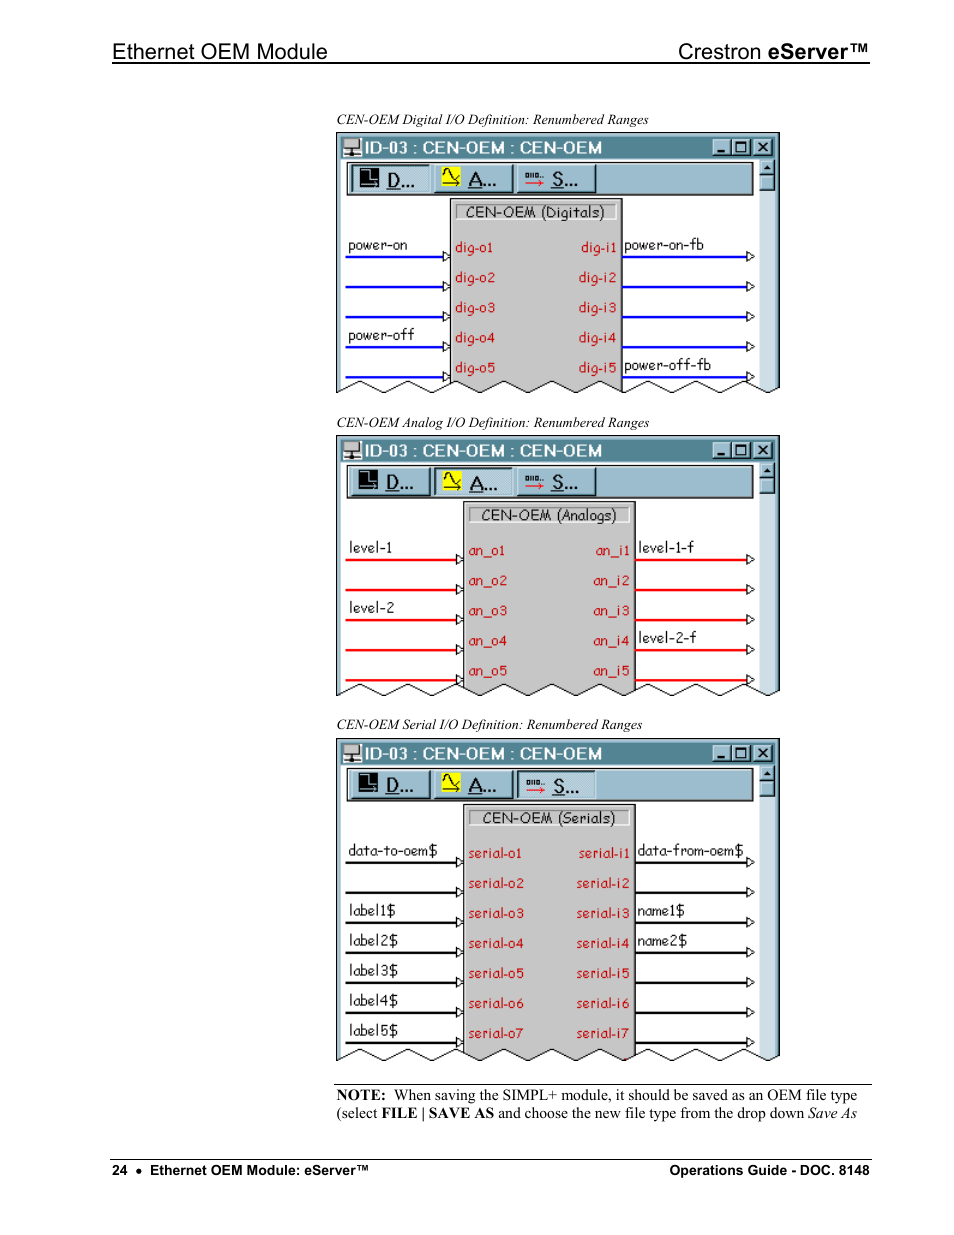Click the power-on-fb output signal
Viewport: 954px width, 1235px height.
(664, 245)
